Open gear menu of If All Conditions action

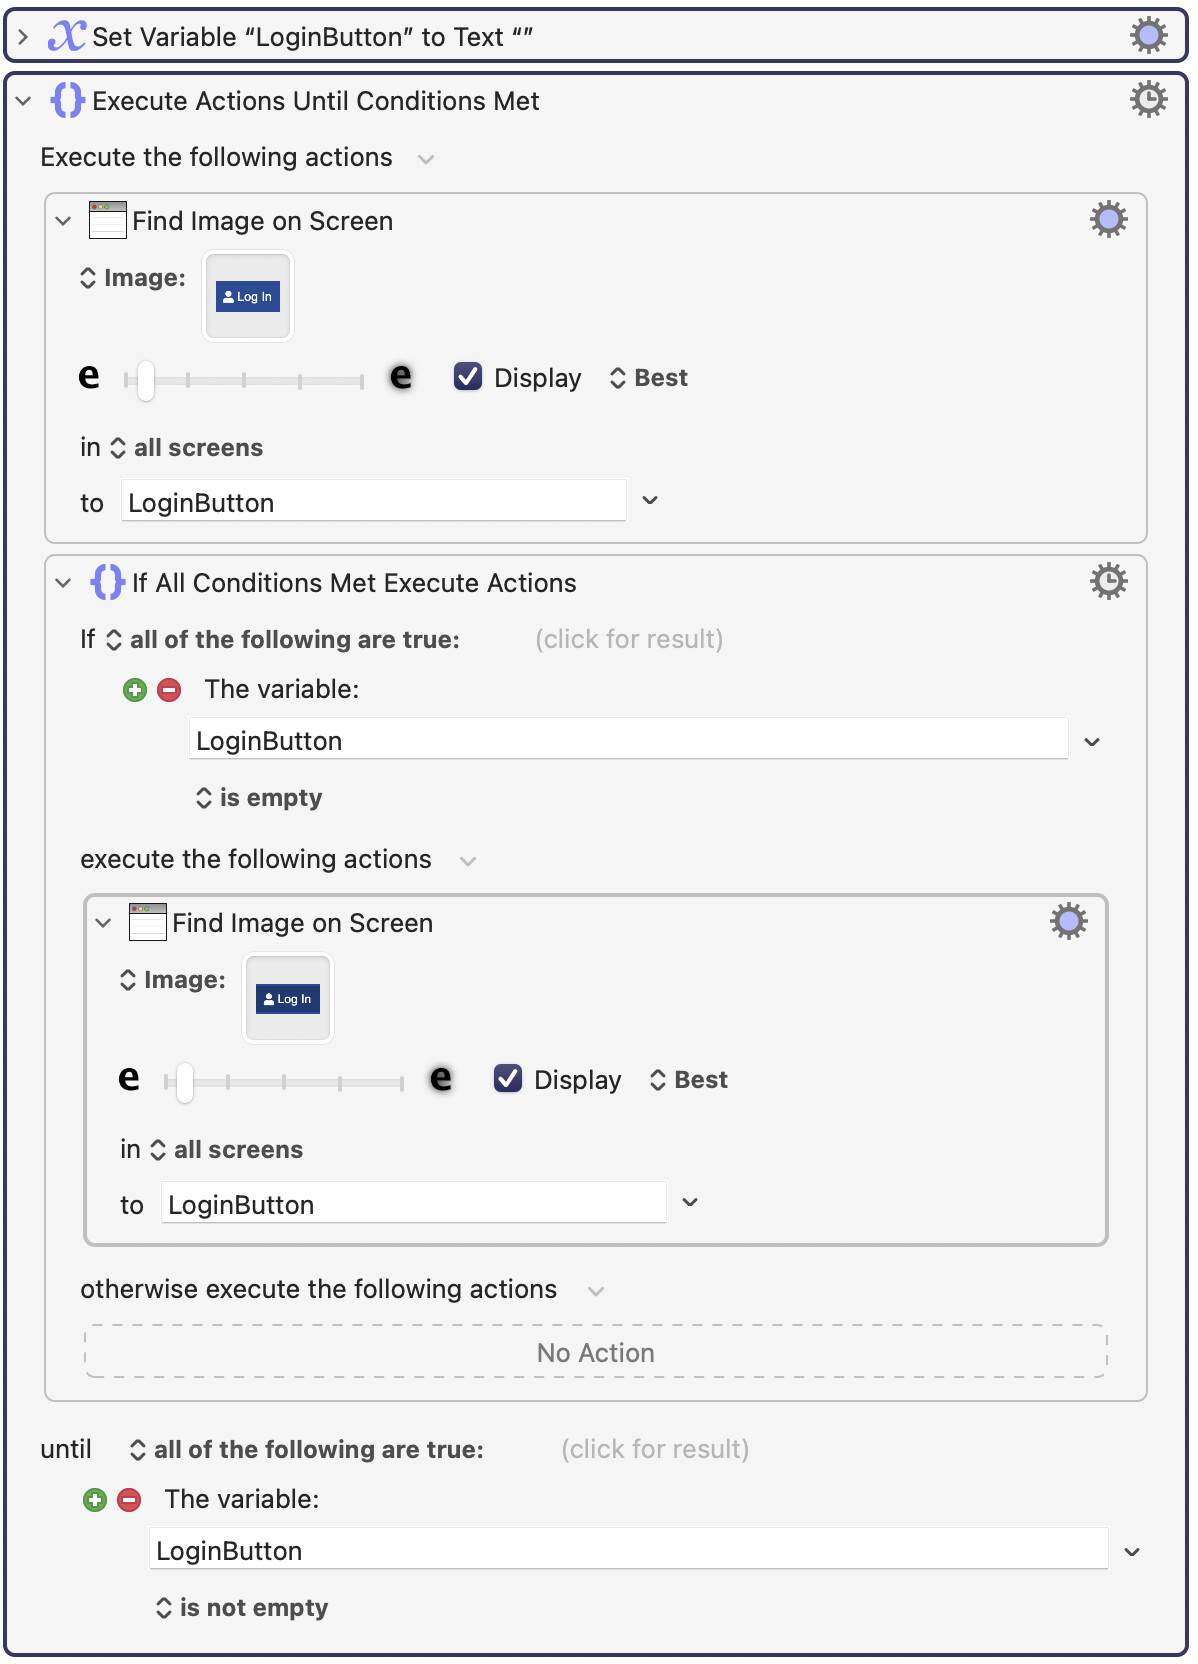click(x=1108, y=581)
